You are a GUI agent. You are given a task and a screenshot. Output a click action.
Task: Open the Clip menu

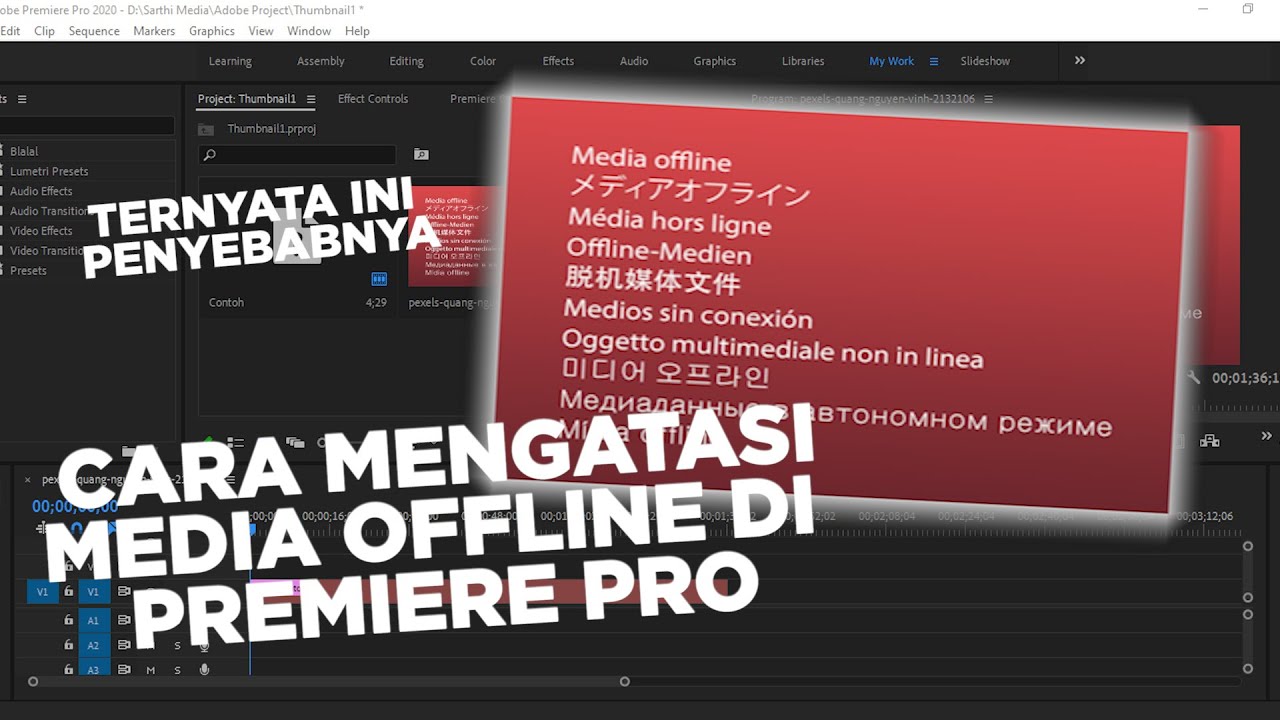pos(44,31)
